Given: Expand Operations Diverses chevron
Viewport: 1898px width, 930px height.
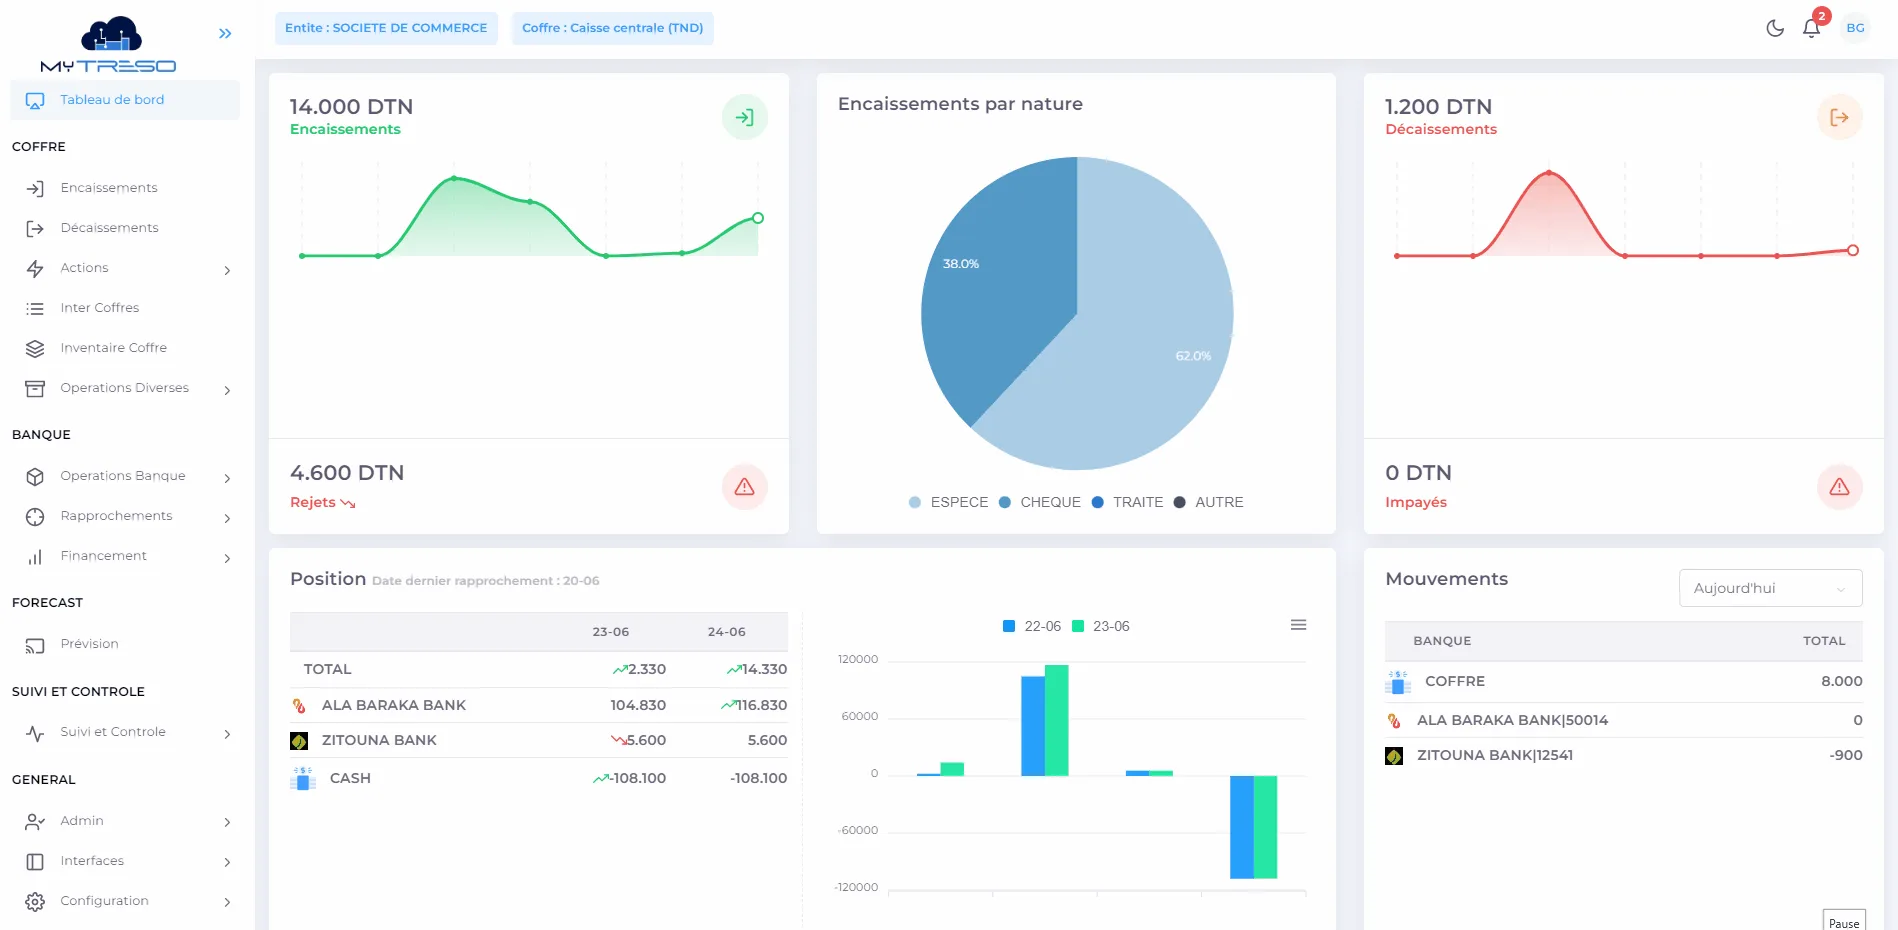Looking at the screenshot, I should [227, 390].
